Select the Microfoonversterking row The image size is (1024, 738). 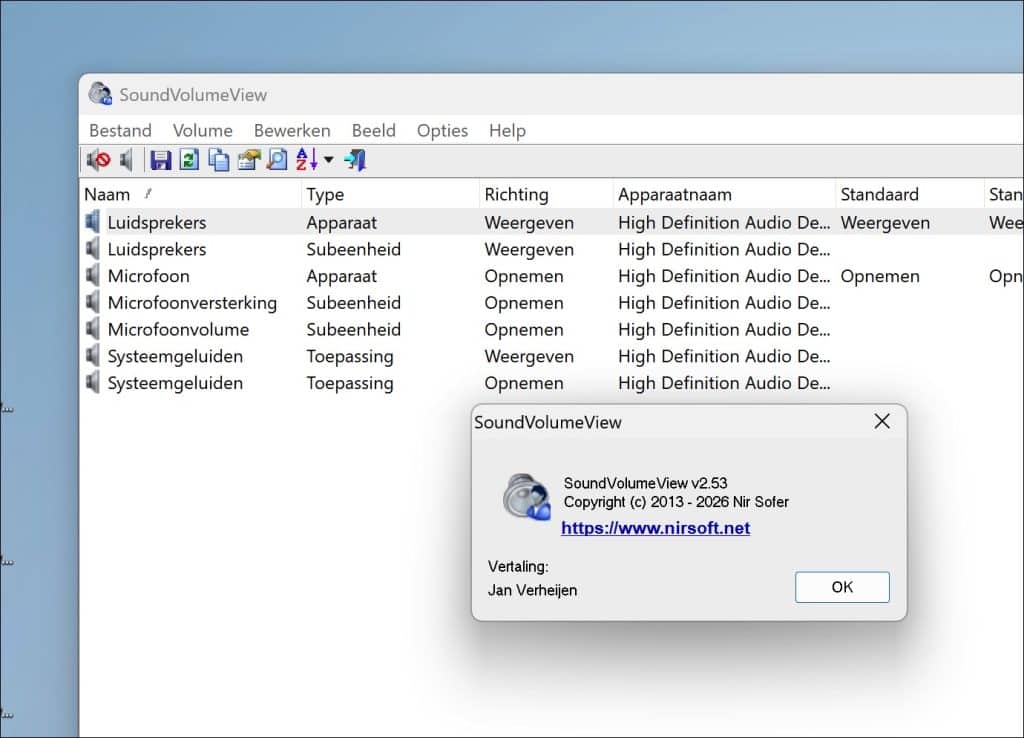click(552, 302)
